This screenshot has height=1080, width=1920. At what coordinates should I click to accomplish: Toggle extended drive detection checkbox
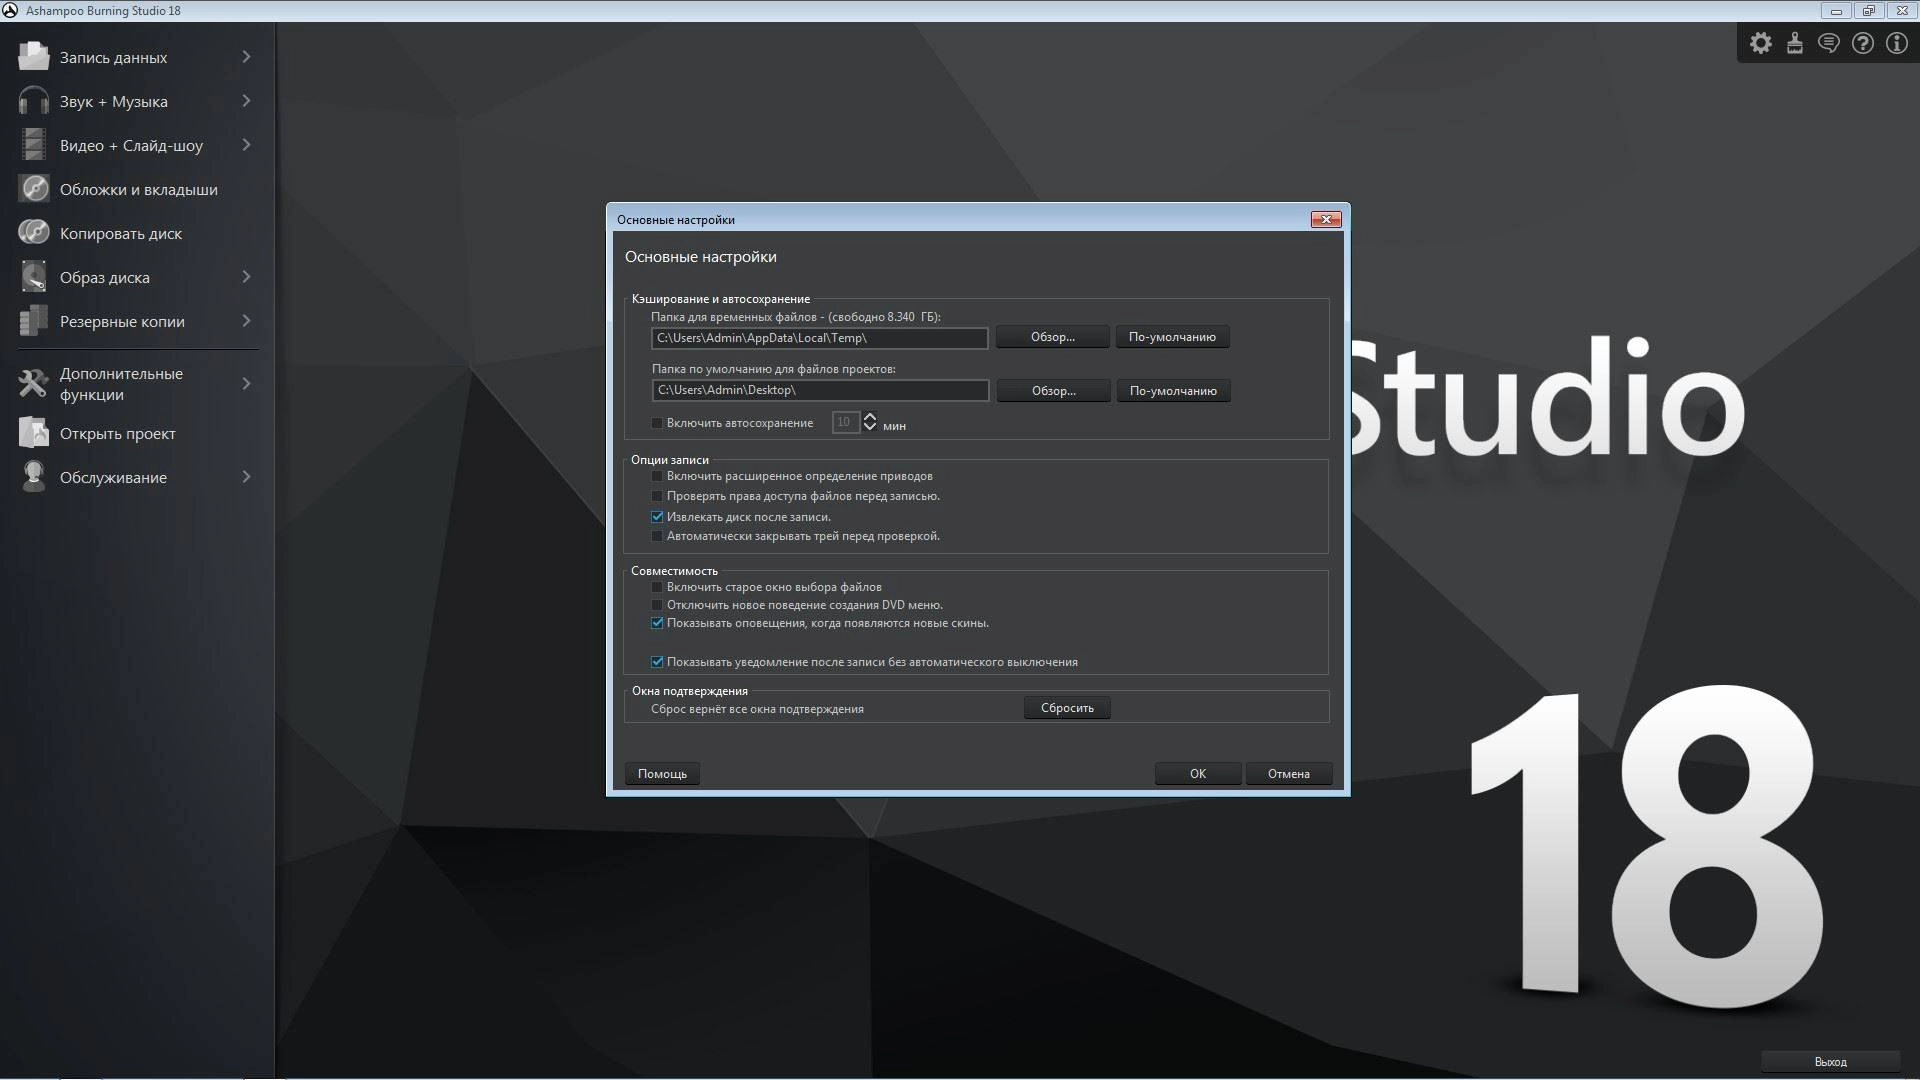[657, 476]
